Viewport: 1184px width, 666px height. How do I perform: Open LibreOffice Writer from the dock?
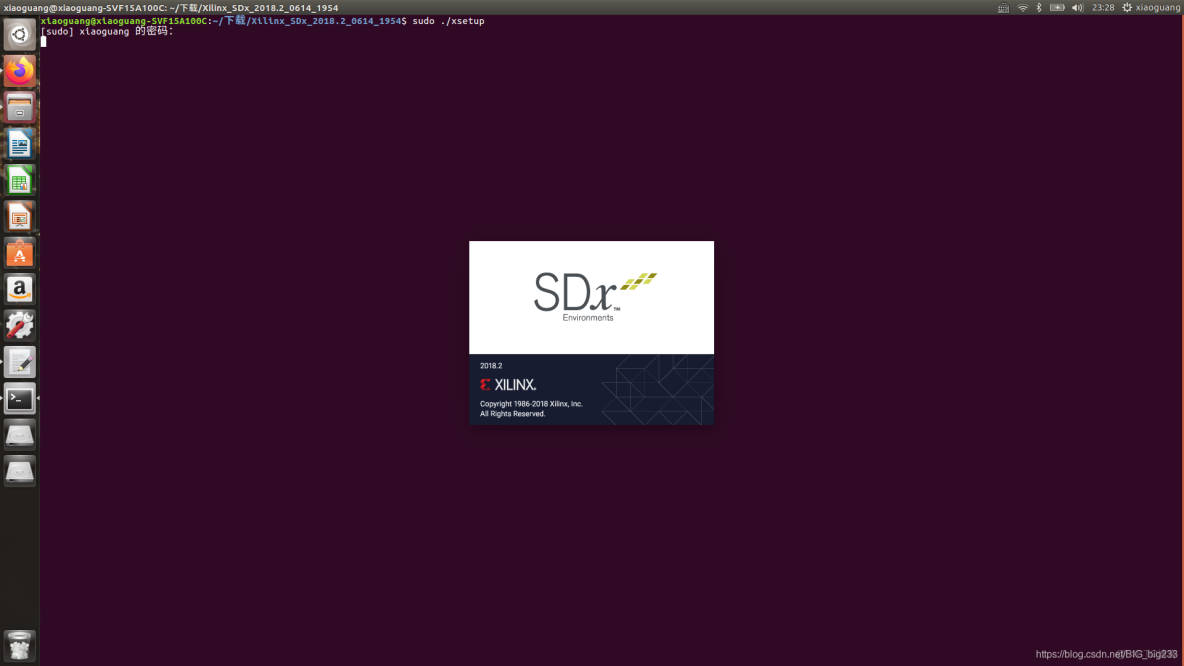pos(20,143)
